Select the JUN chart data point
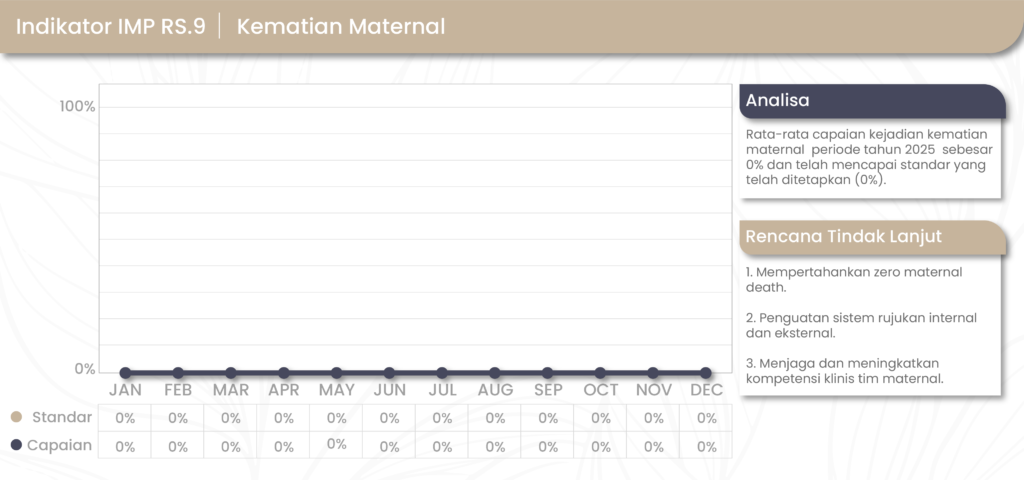 (x=389, y=373)
